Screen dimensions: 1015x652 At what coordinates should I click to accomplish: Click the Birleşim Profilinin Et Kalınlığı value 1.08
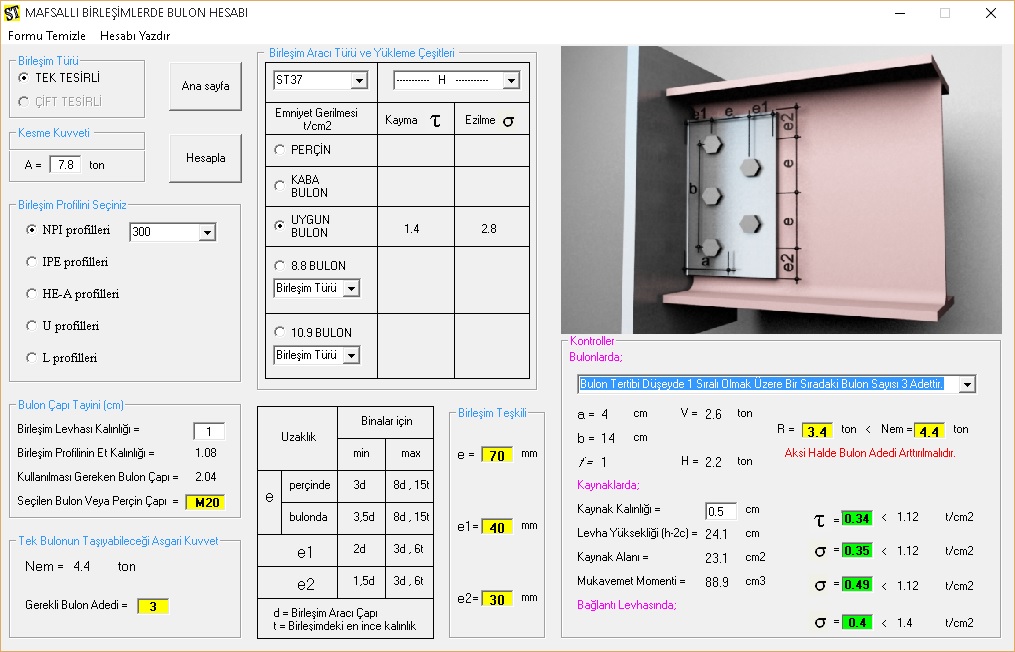[206, 453]
